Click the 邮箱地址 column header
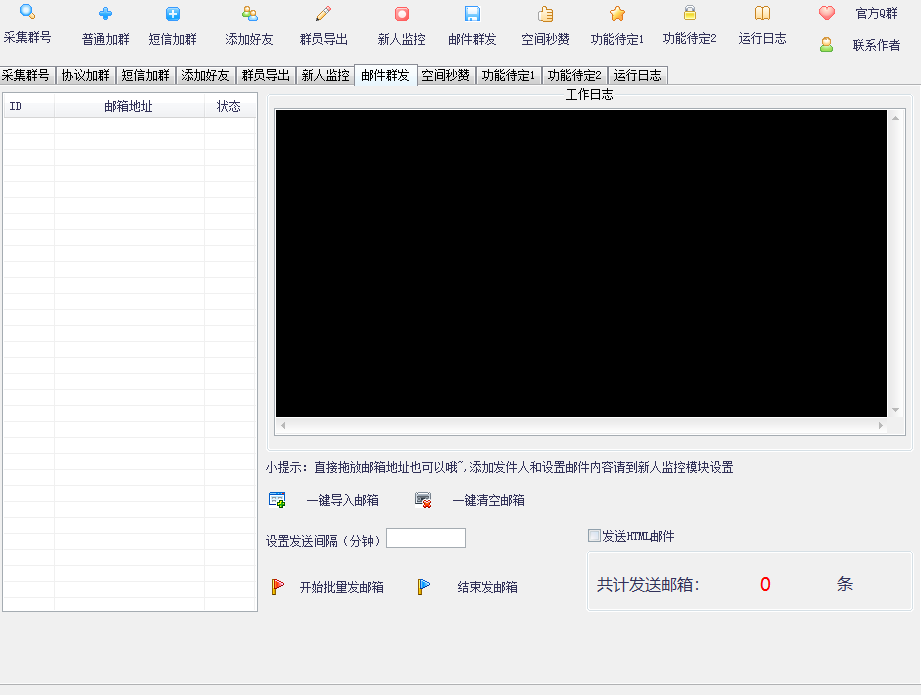The image size is (921, 695). (x=129, y=106)
